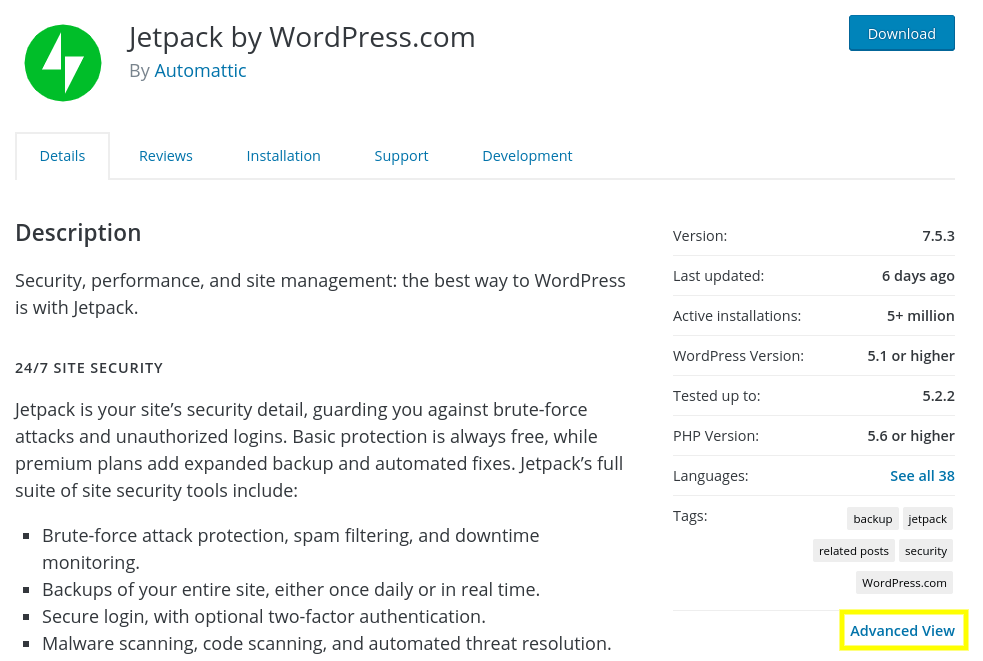Download the Jetpack plugin

click(x=902, y=33)
